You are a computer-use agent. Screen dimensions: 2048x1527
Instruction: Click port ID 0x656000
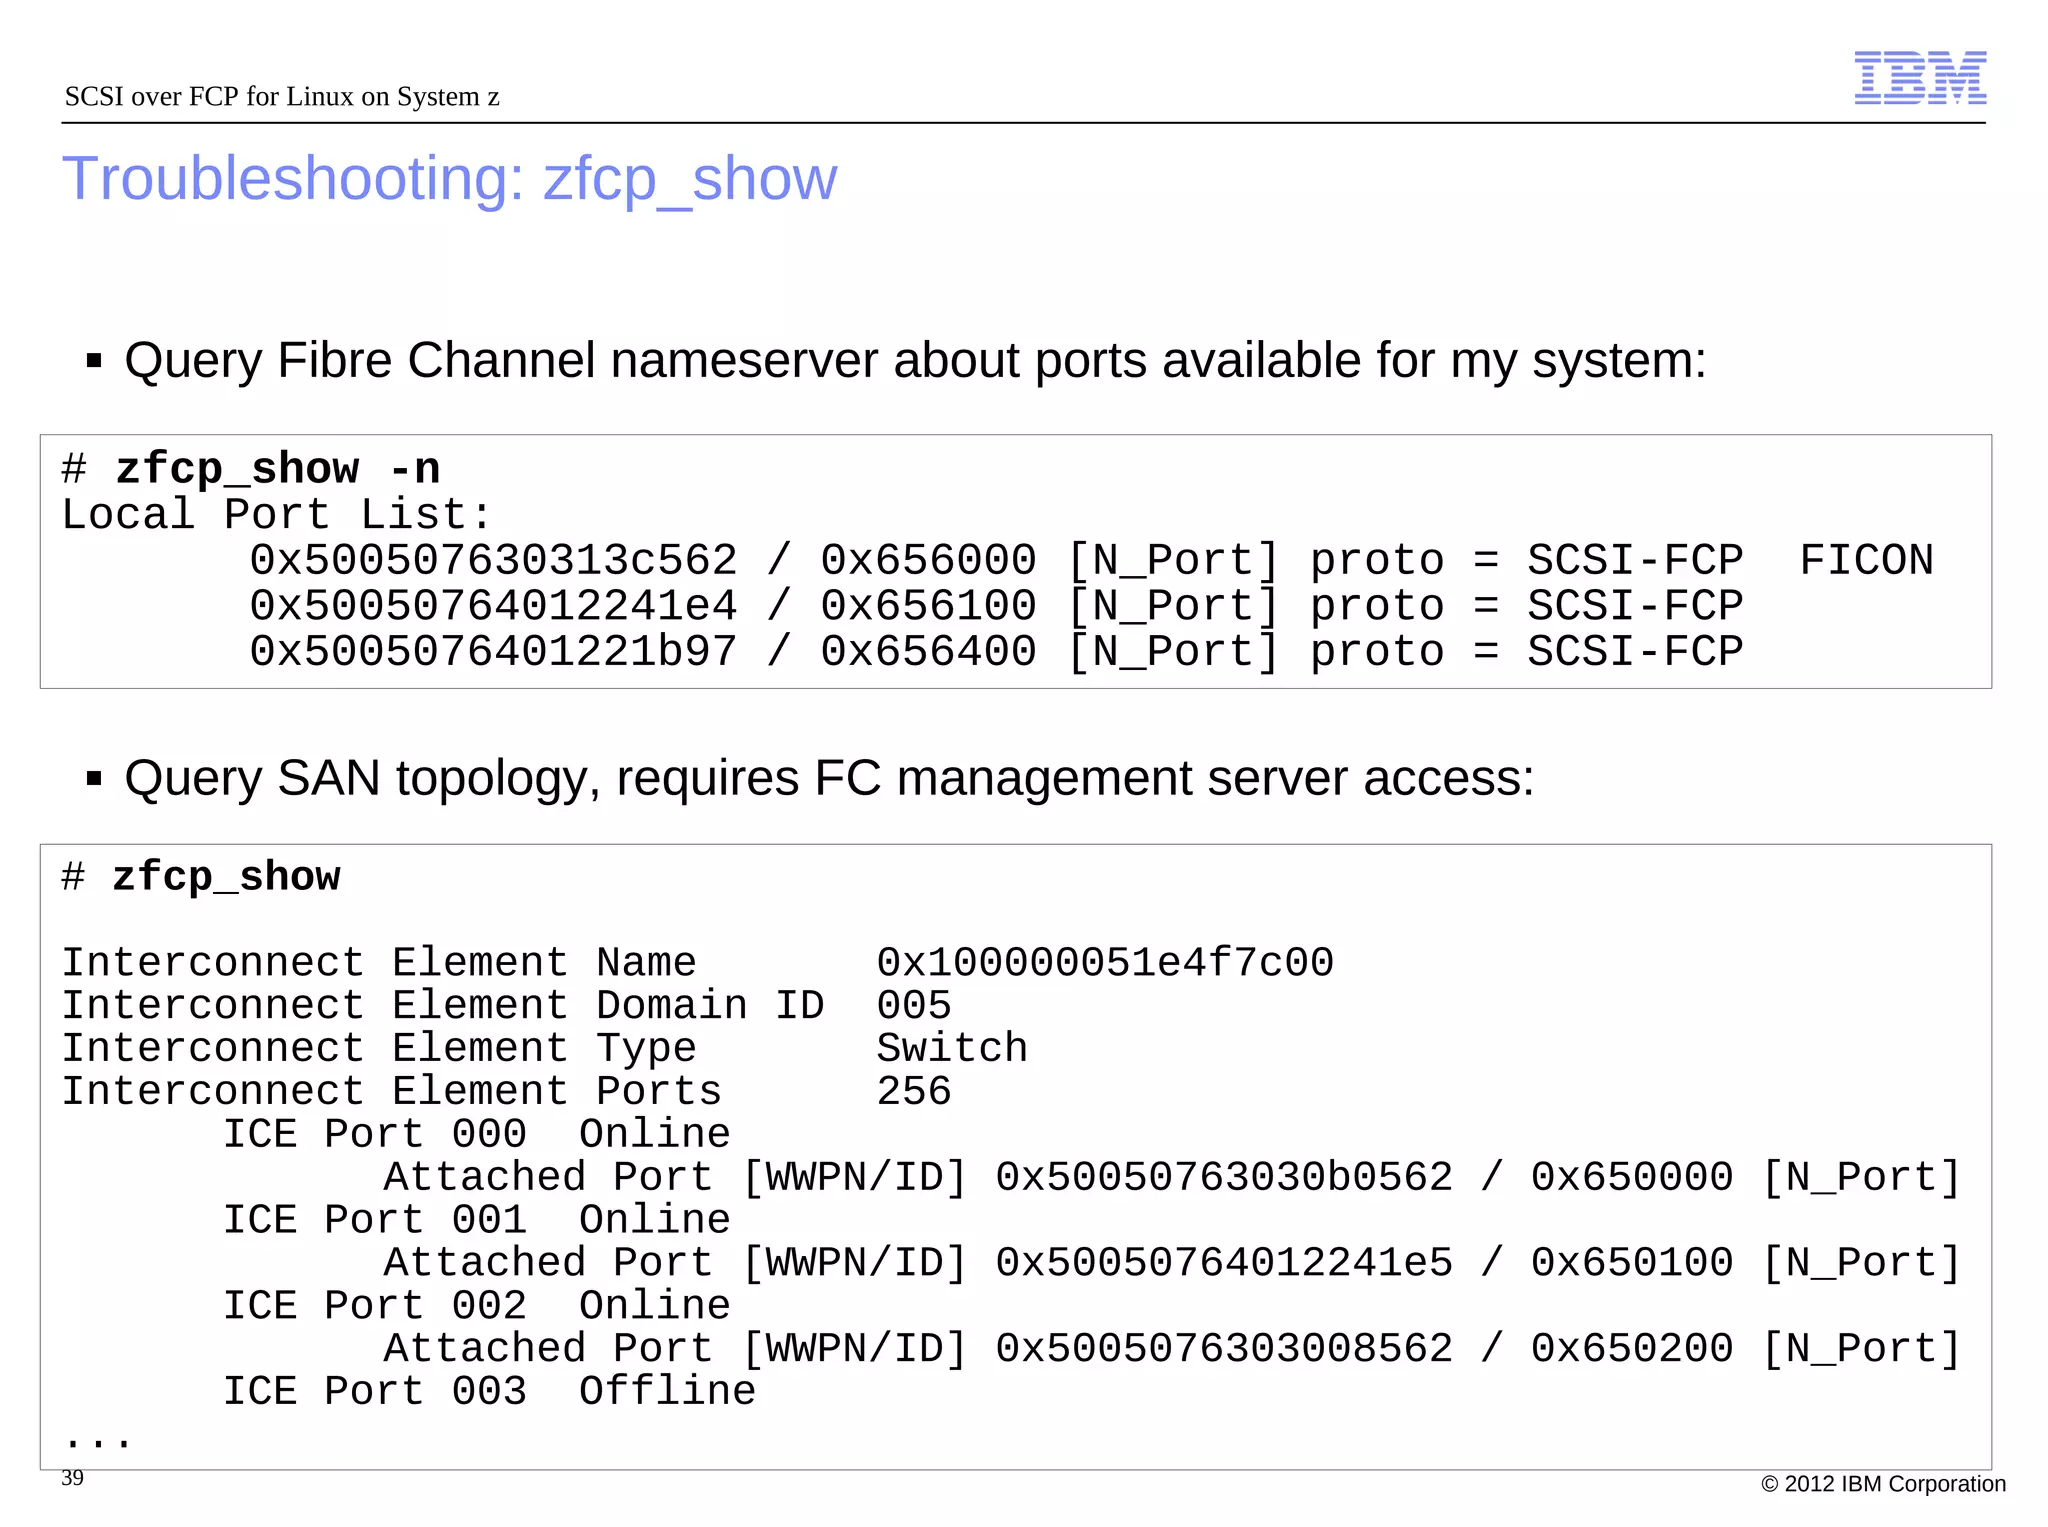pos(928,560)
